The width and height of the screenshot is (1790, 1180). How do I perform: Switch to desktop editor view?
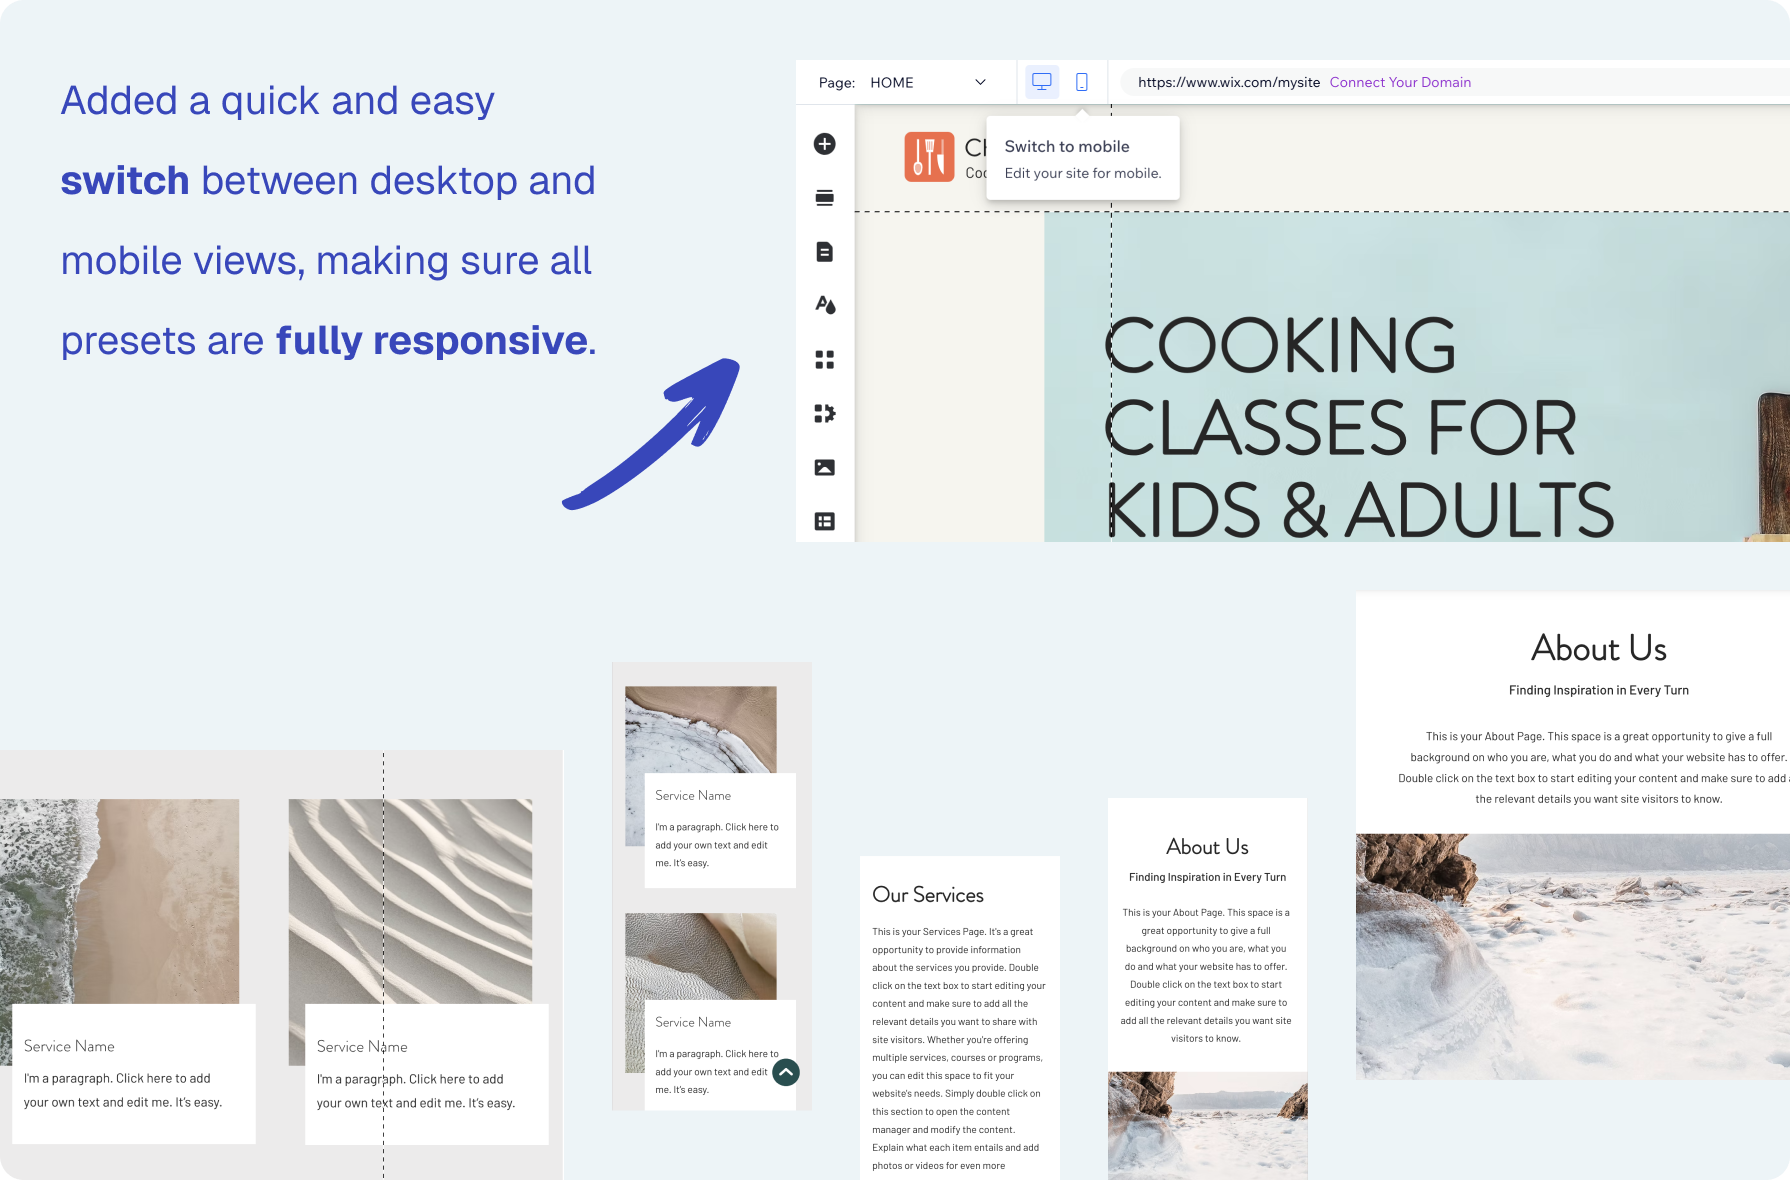[x=1042, y=82]
